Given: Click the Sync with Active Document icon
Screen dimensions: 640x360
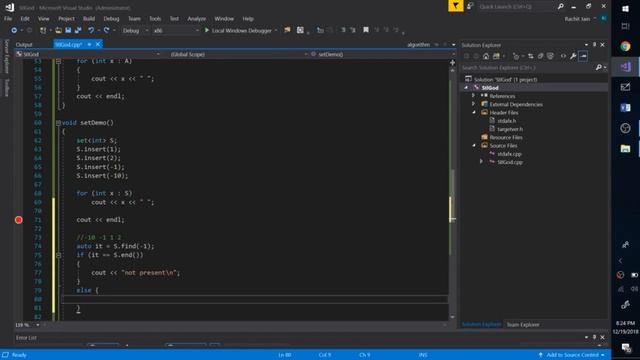Looking at the screenshot, I should coord(530,56).
